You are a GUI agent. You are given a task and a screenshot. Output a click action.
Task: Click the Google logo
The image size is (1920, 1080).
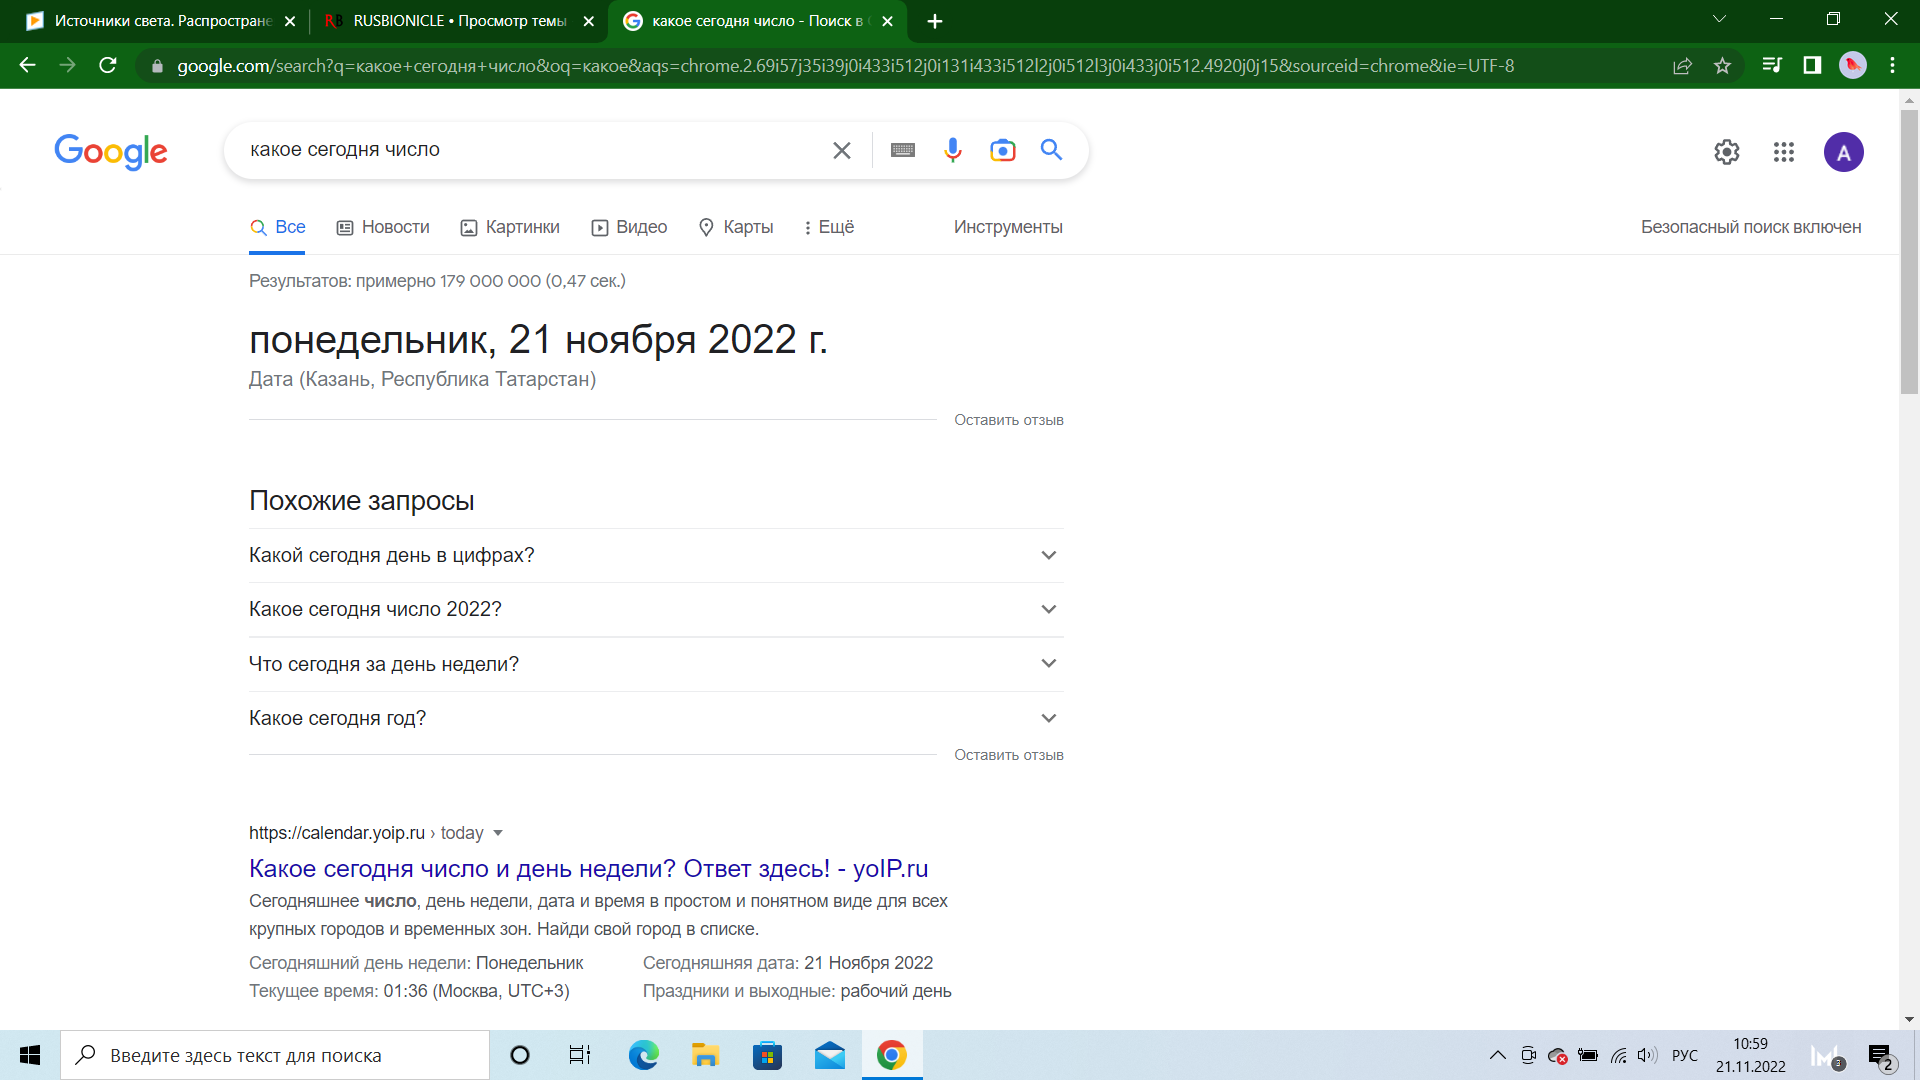click(111, 151)
